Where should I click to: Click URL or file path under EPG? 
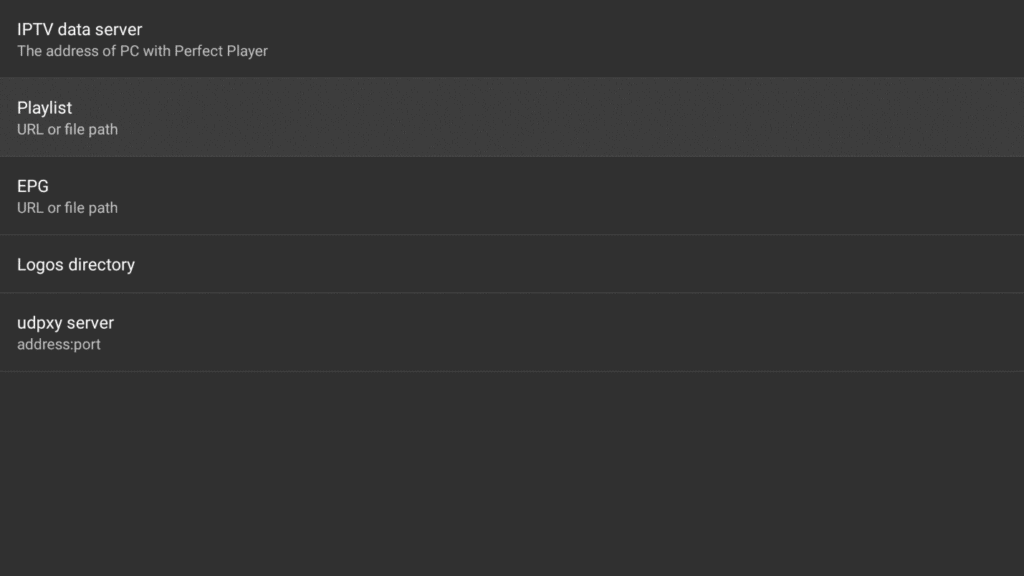pyautogui.click(x=67, y=207)
